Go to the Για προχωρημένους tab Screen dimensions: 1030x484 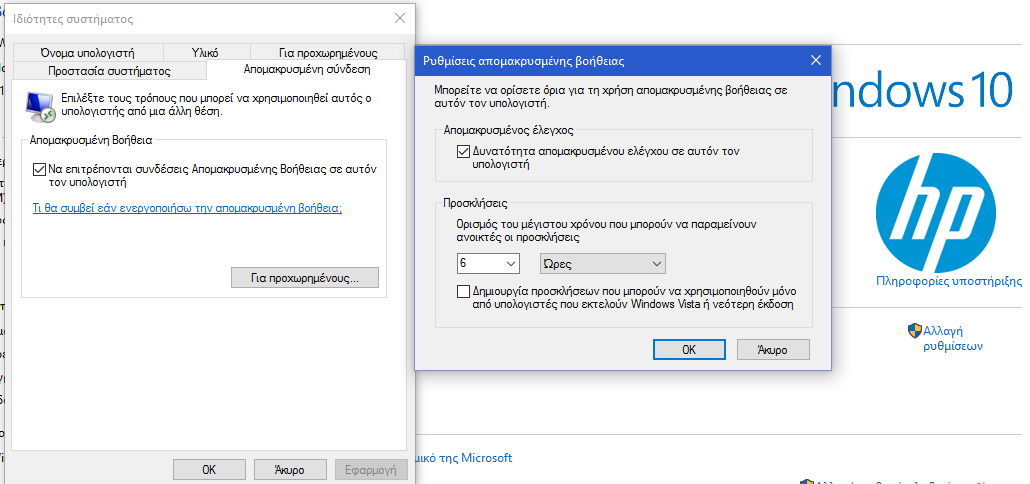(327, 53)
